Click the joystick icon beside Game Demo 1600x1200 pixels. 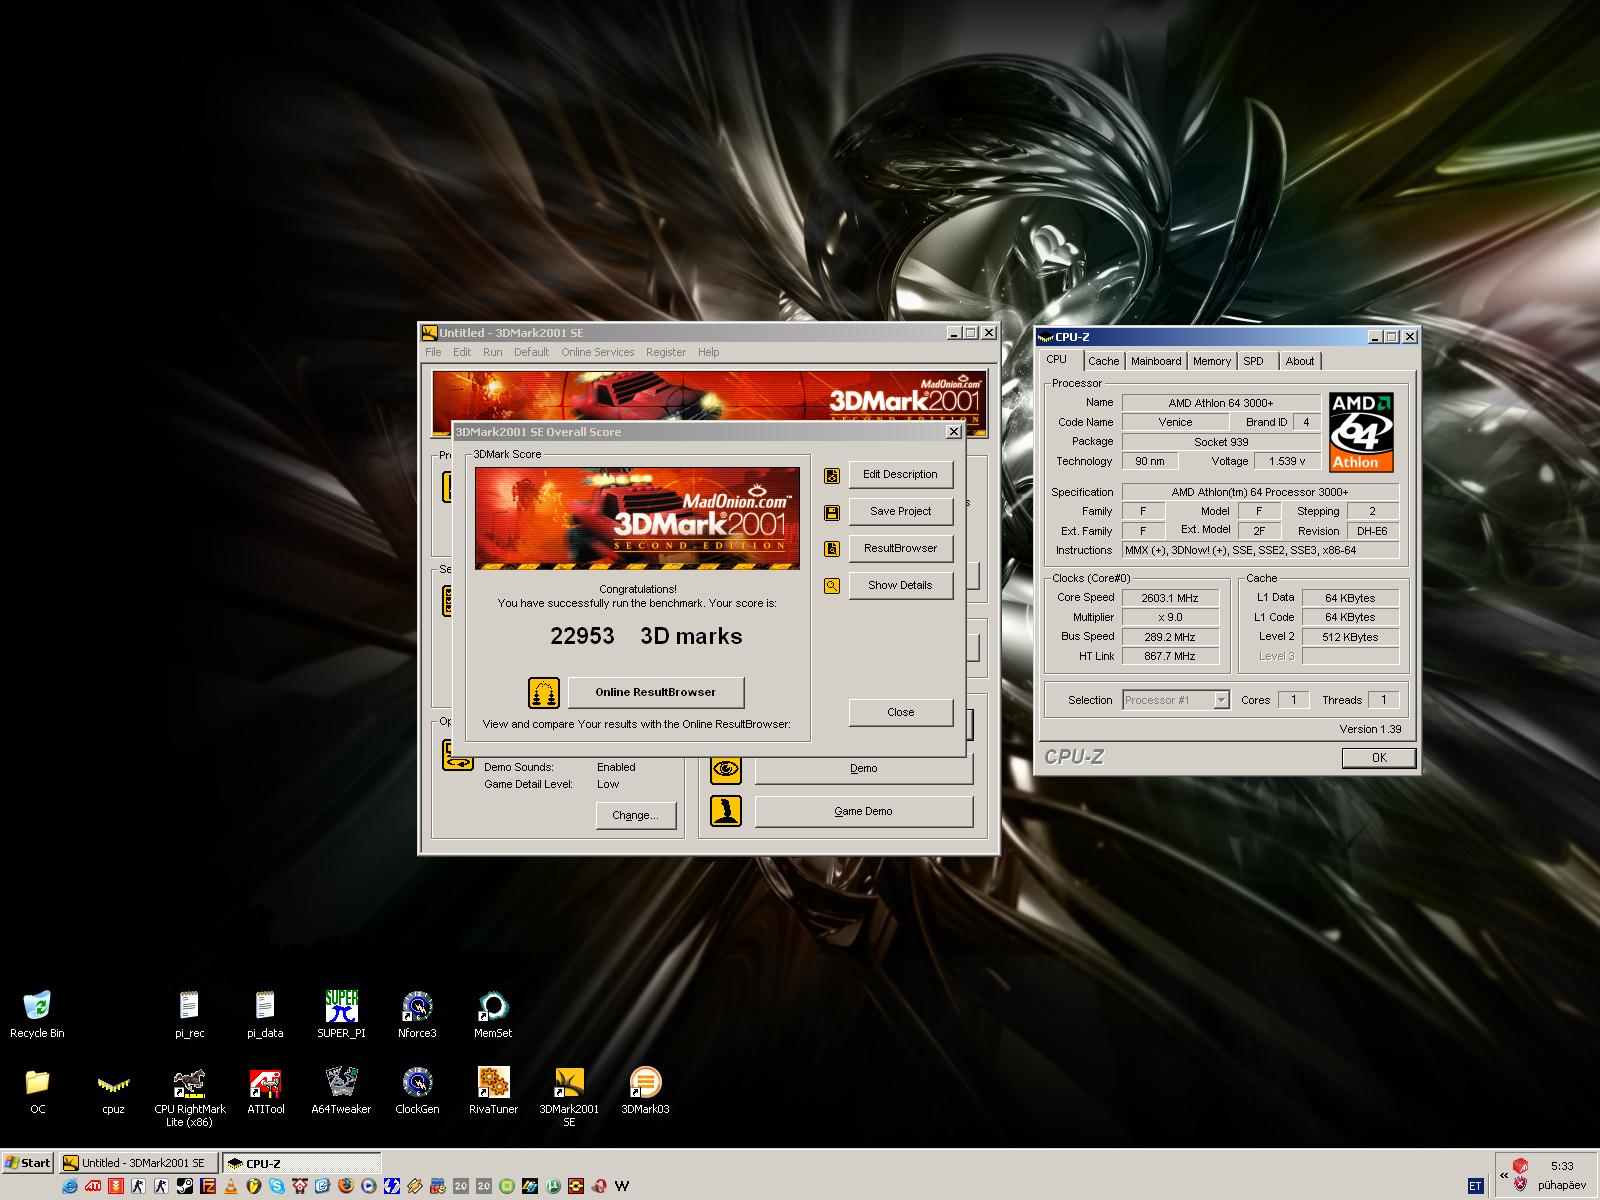coord(726,811)
